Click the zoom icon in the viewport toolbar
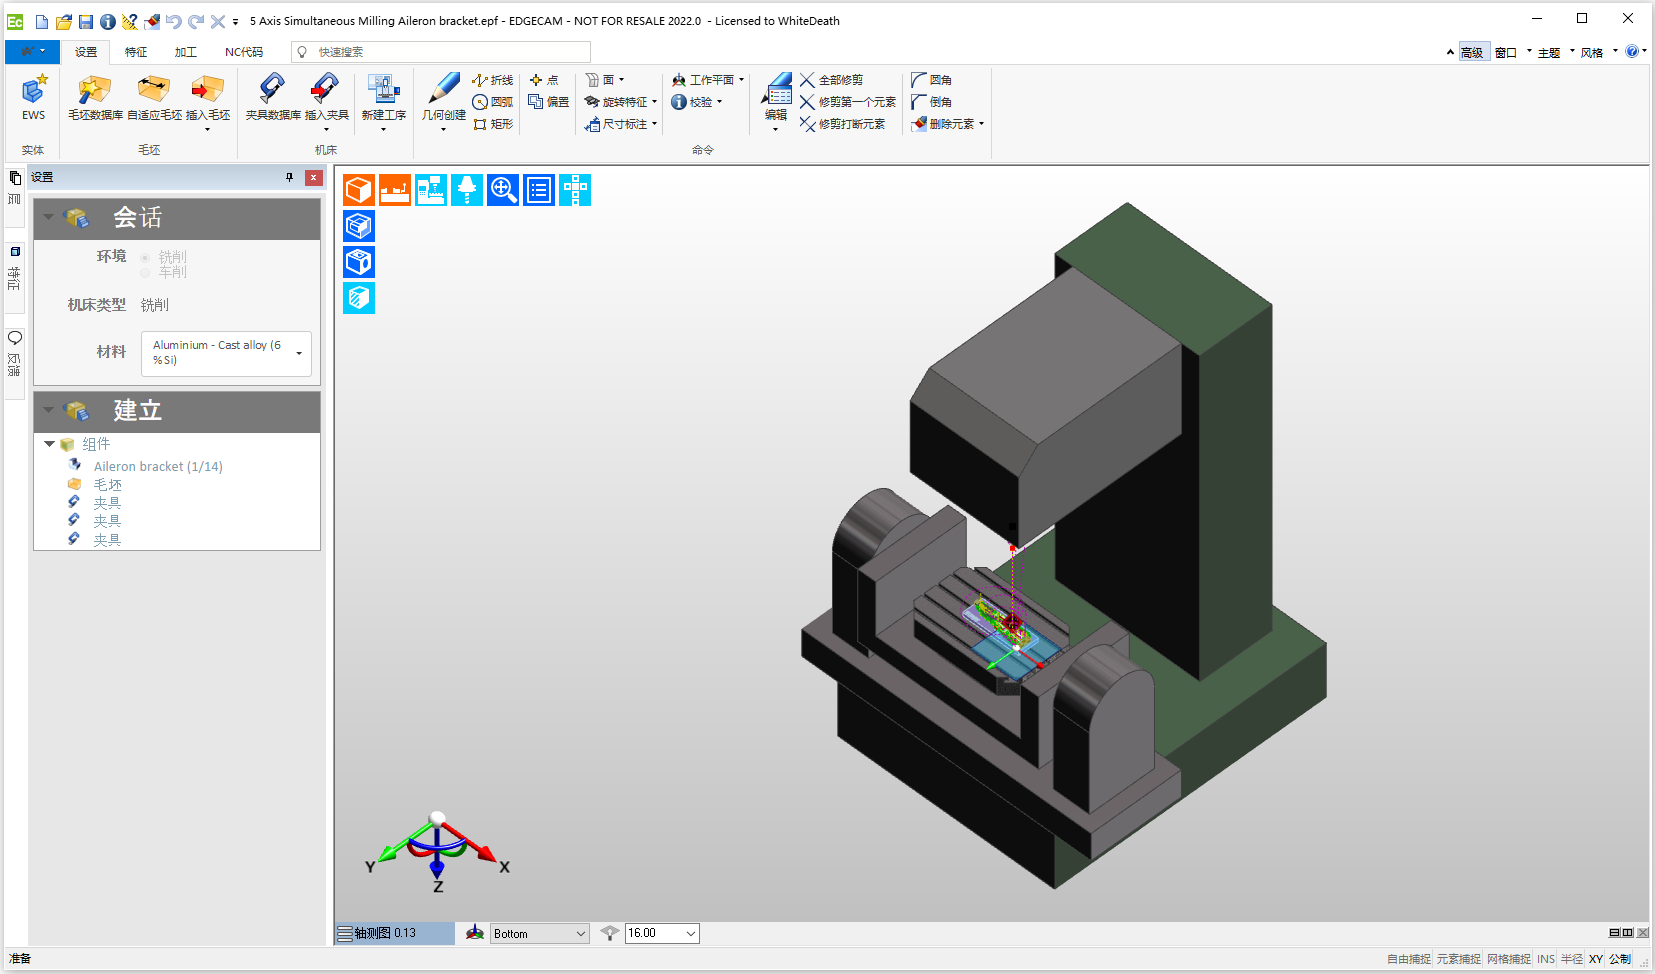The height and width of the screenshot is (974, 1655). click(x=503, y=189)
